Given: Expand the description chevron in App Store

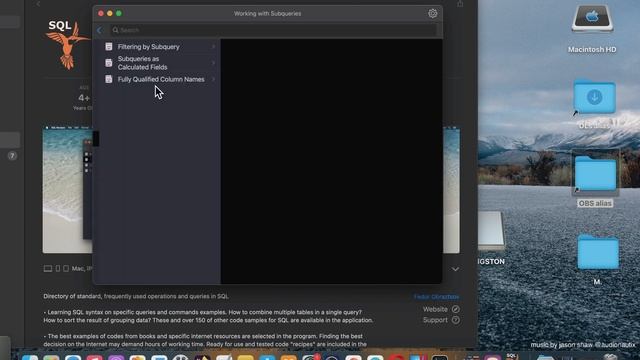Looking at the screenshot, I should [x=455, y=269].
